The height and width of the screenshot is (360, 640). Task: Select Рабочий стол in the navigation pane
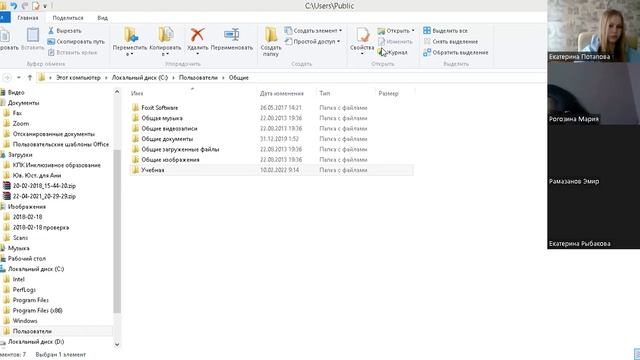coord(27,258)
